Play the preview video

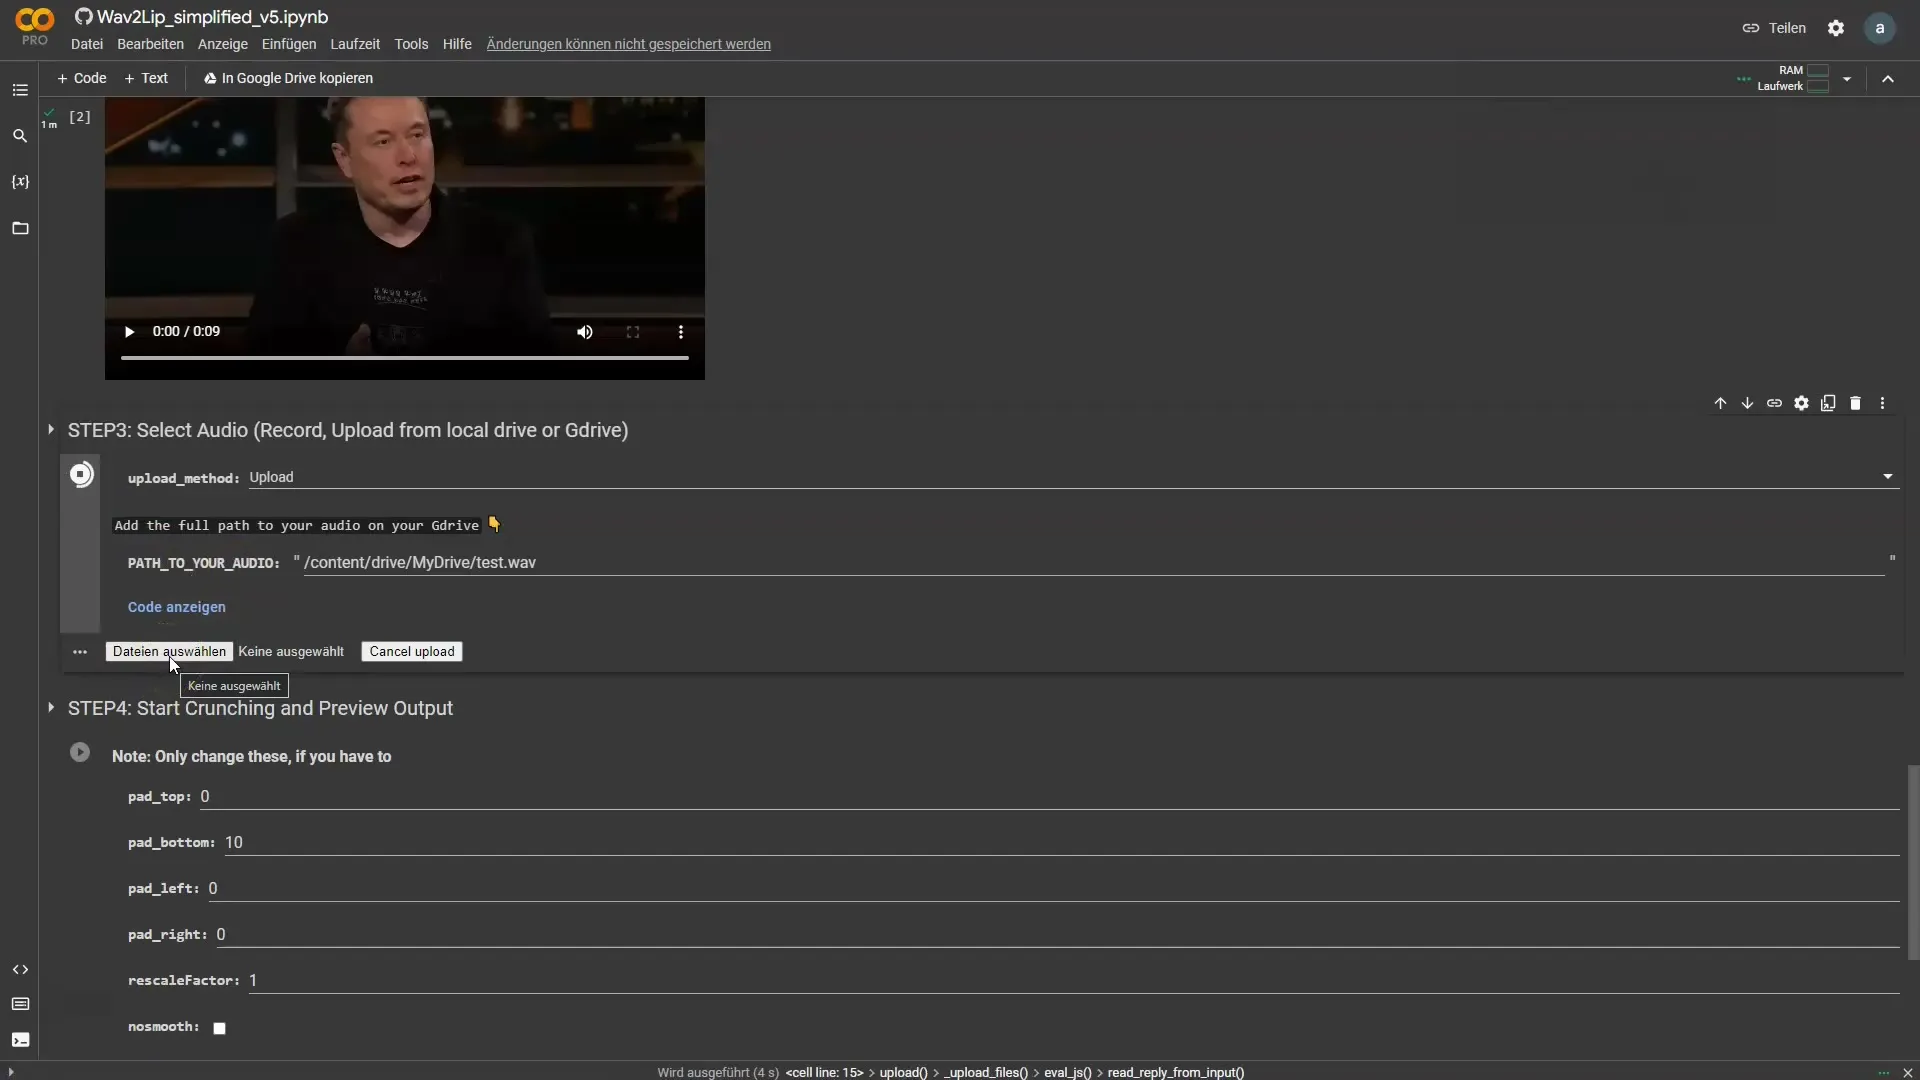click(129, 332)
